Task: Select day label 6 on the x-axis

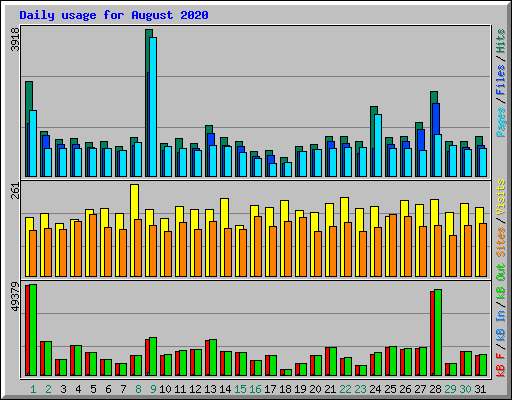Action: coord(108,389)
